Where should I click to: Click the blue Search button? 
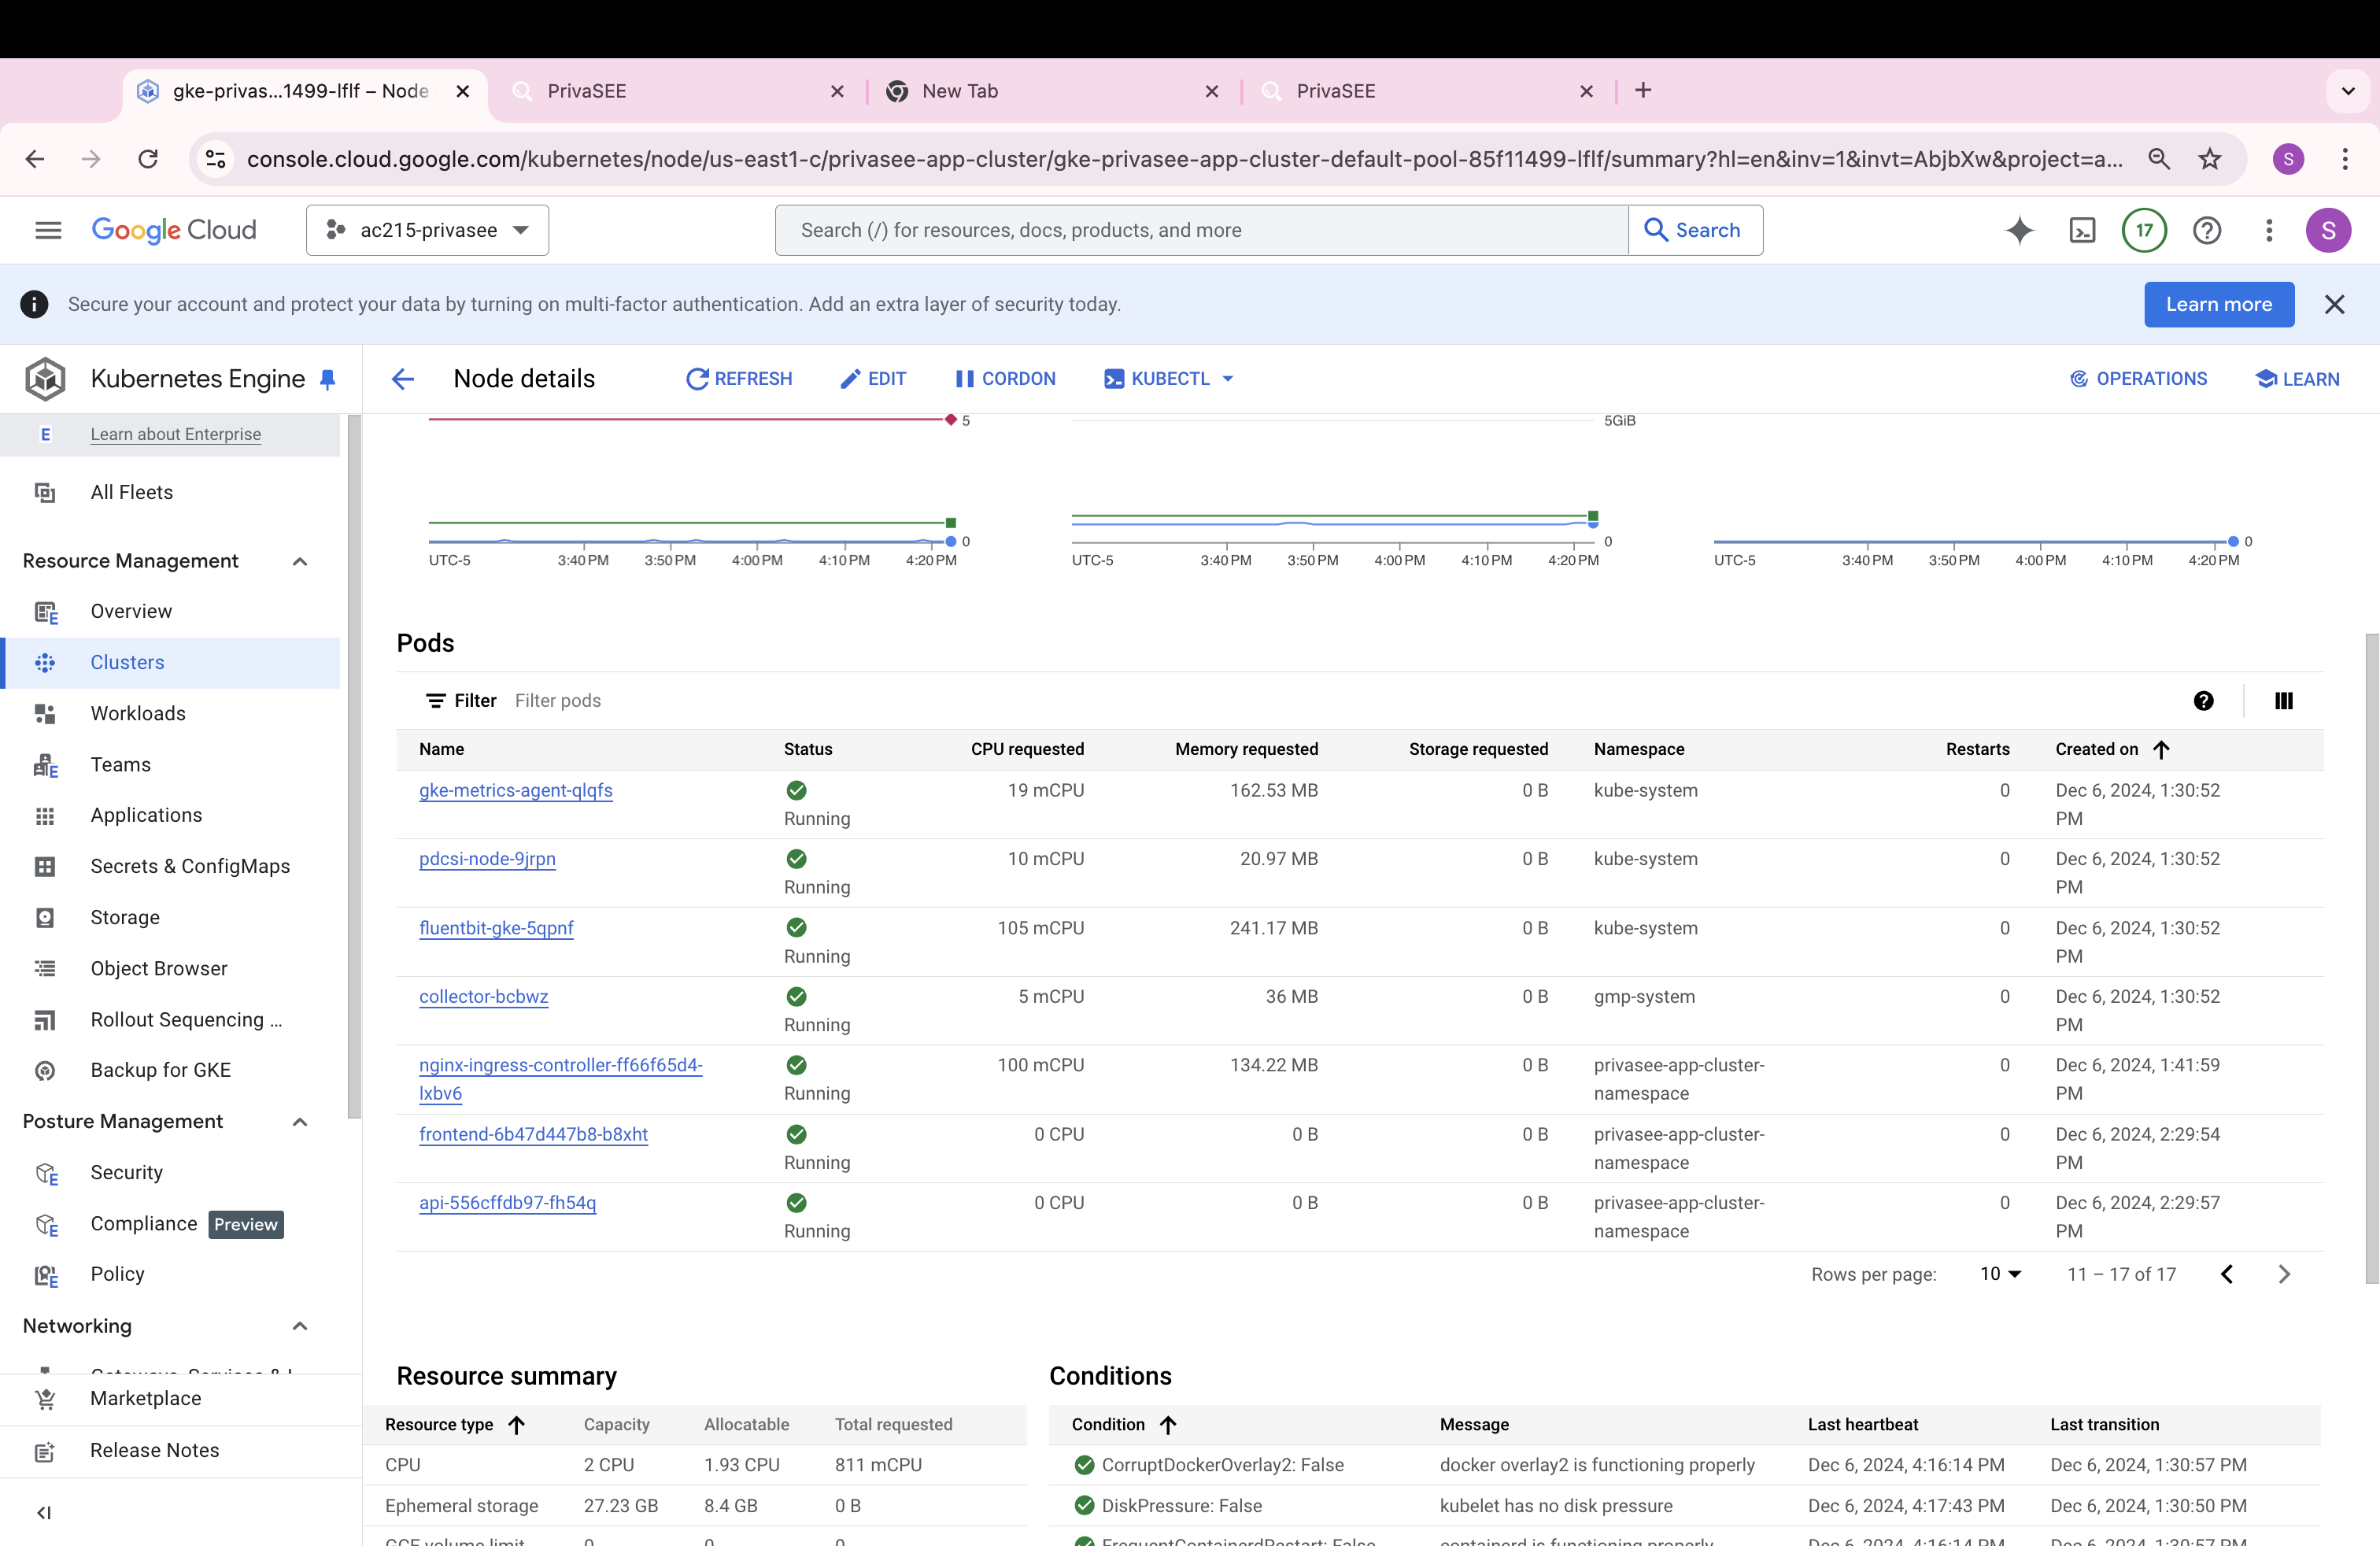(1694, 230)
